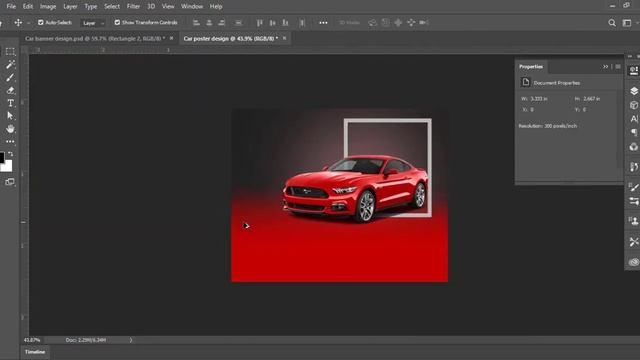The width and height of the screenshot is (640, 360).
Task: Open the Clone Source stamp panel icon
Action: [x=634, y=221]
